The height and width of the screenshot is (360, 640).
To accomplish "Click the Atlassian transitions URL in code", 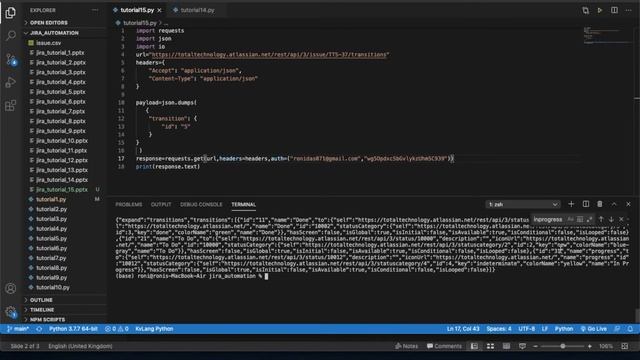I will (270, 55).
